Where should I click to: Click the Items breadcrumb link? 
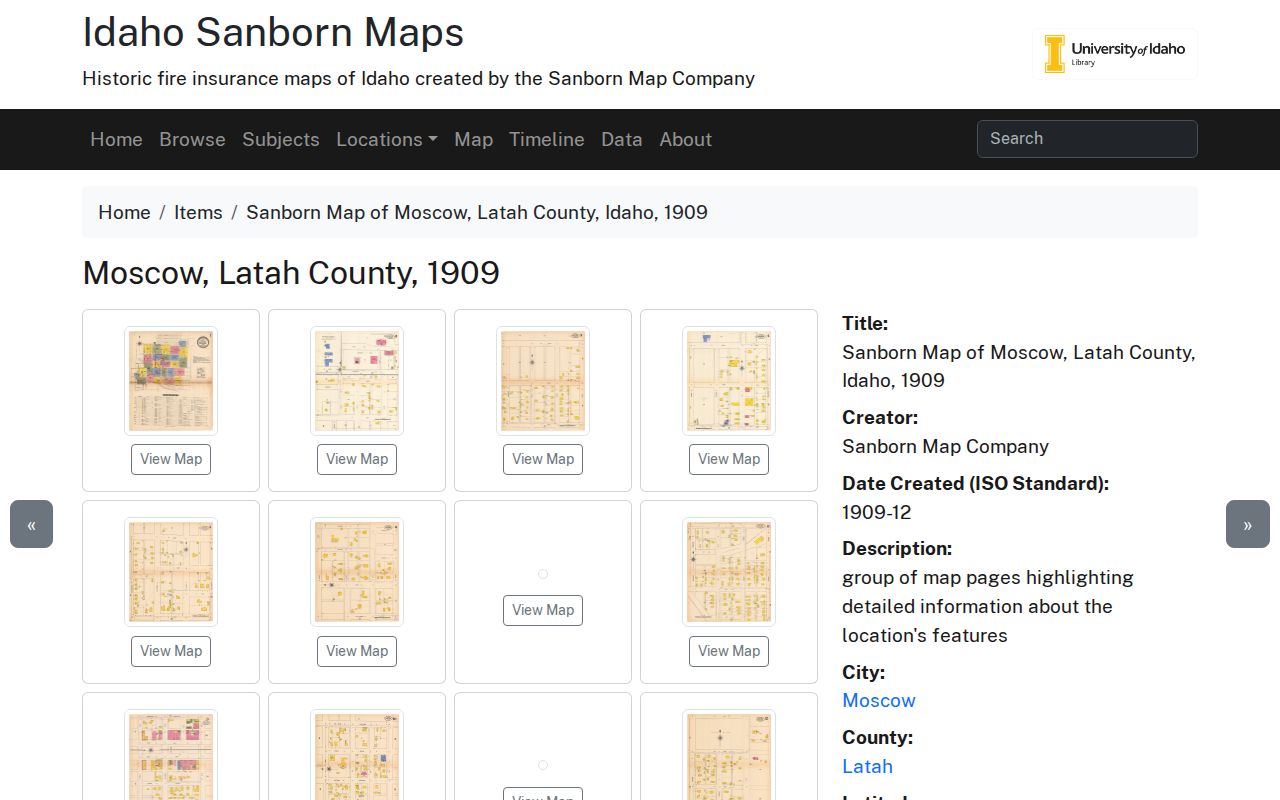tap(198, 212)
